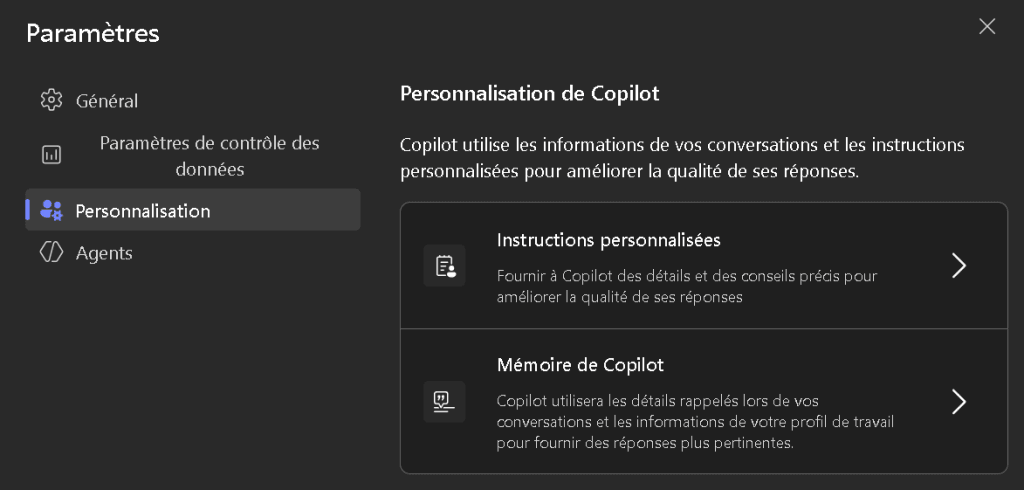Click the data controls chart icon
This screenshot has width=1024, height=490.
51,155
